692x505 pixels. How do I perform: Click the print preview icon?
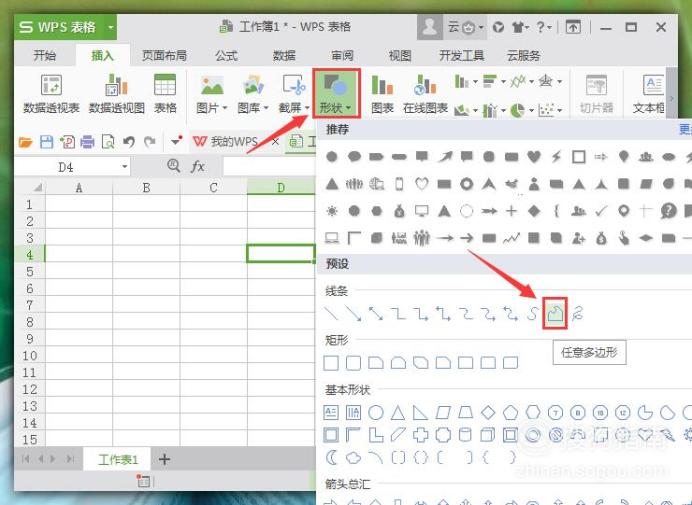coord(108,142)
